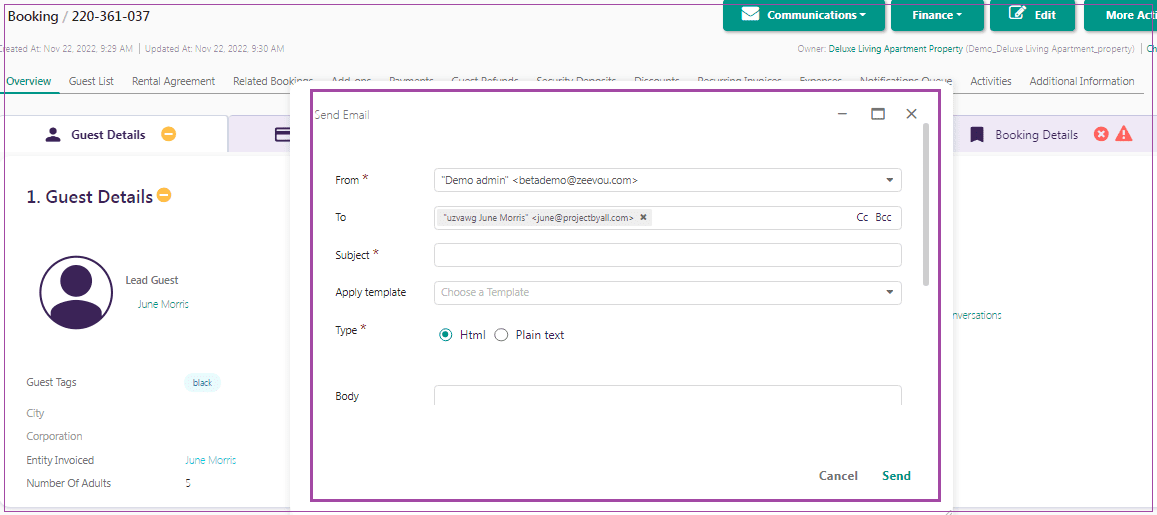1157x515 pixels.
Task: Select the Html type radio button
Action: click(446, 335)
